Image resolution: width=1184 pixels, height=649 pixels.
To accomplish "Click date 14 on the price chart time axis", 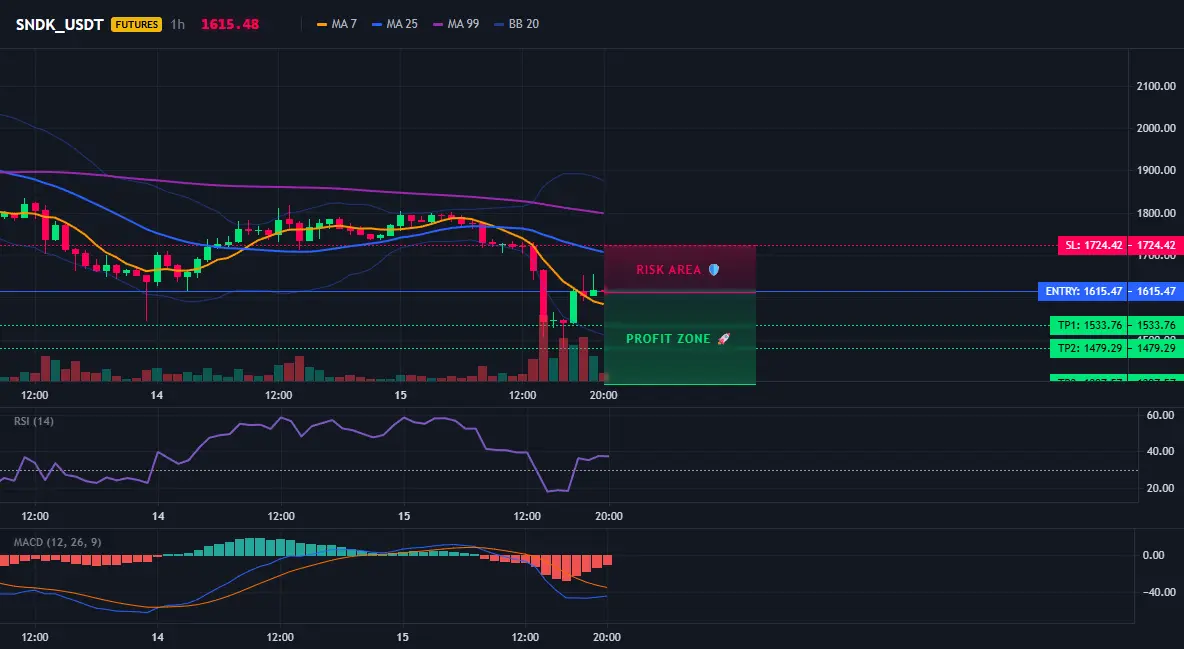I will [156, 395].
